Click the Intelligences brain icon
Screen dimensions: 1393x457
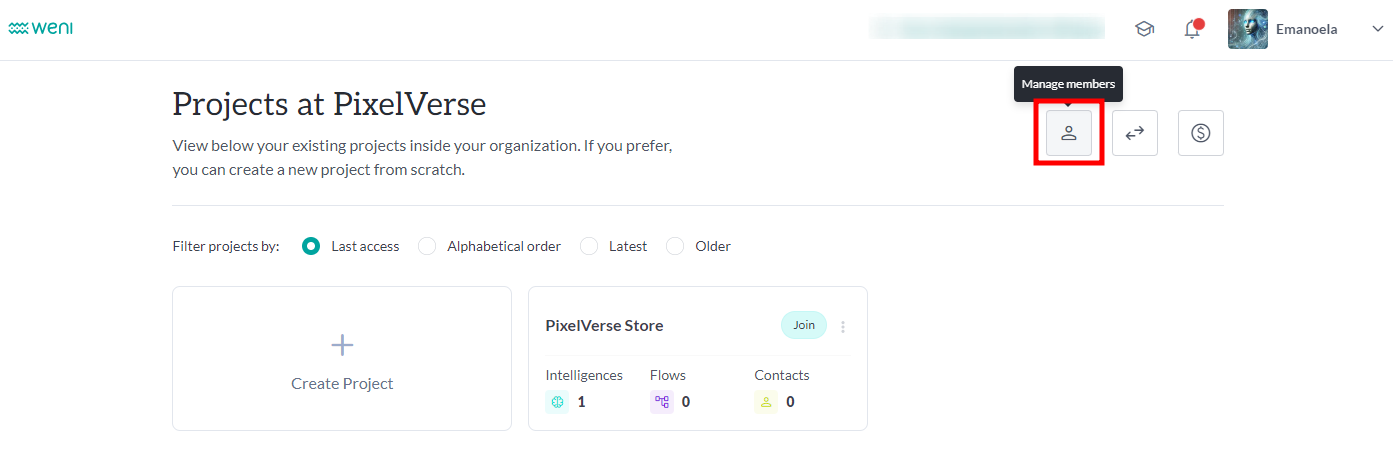[x=557, y=402]
